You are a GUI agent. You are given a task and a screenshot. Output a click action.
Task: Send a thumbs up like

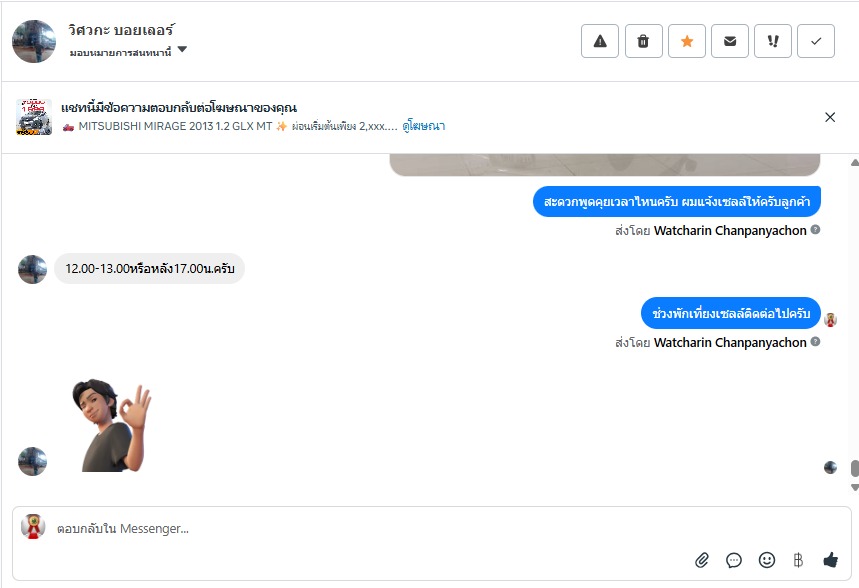click(x=831, y=560)
